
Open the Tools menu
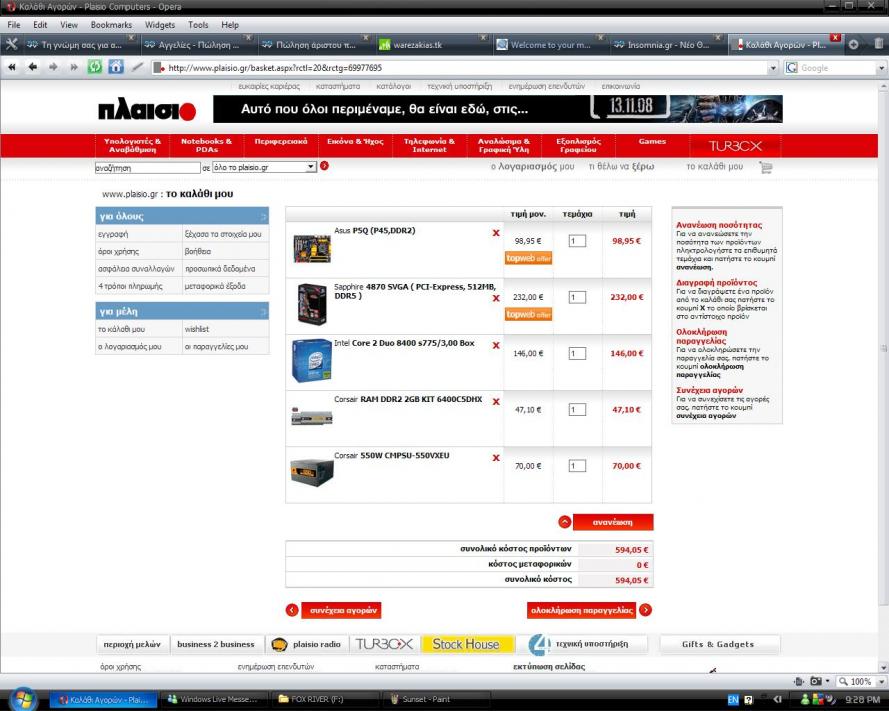tap(198, 25)
